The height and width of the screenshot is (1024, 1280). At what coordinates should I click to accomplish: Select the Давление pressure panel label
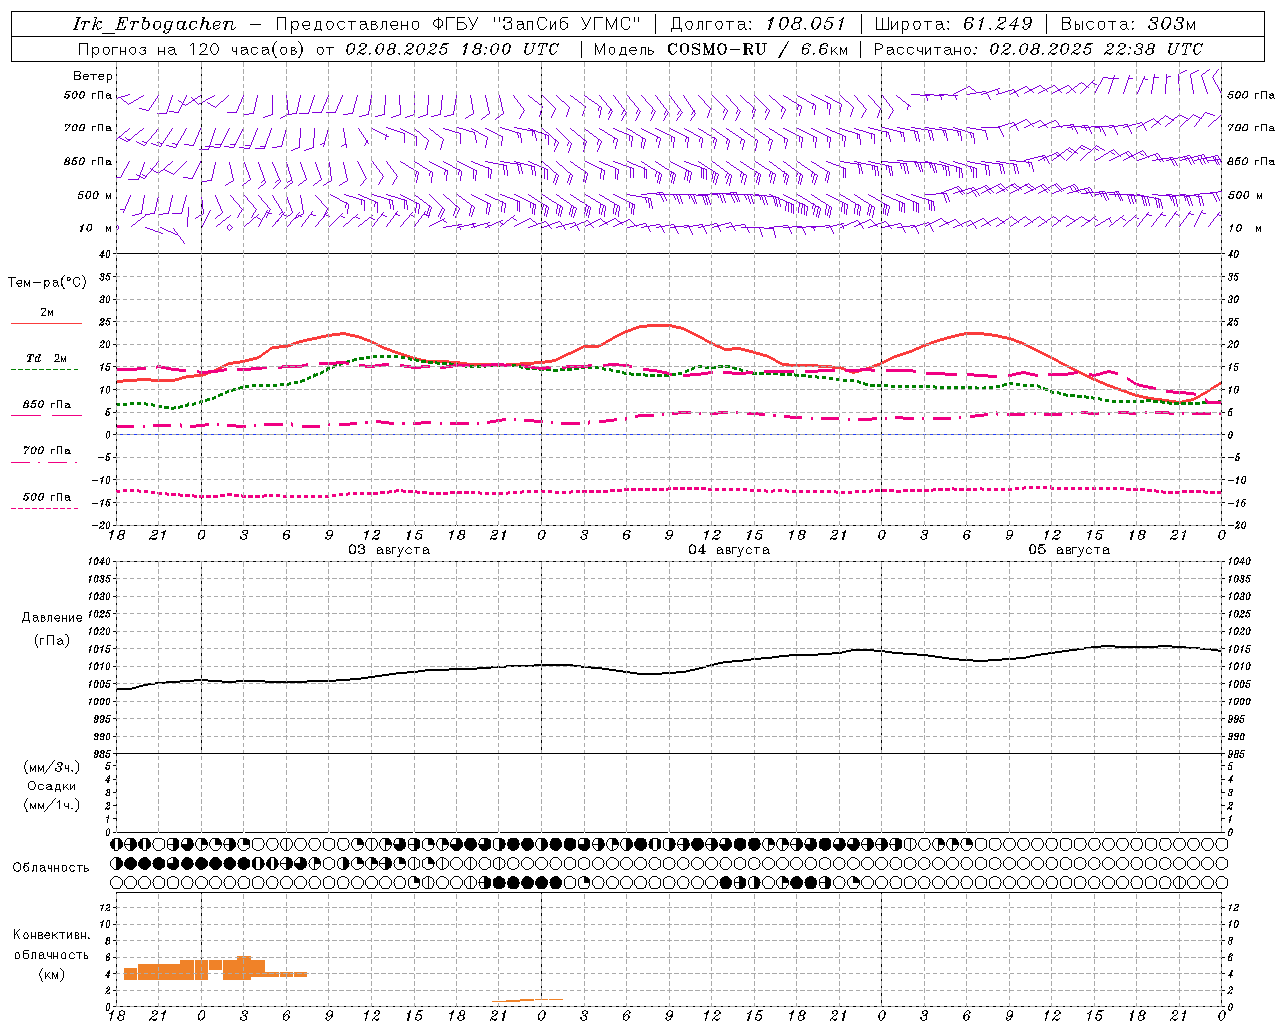(52, 618)
